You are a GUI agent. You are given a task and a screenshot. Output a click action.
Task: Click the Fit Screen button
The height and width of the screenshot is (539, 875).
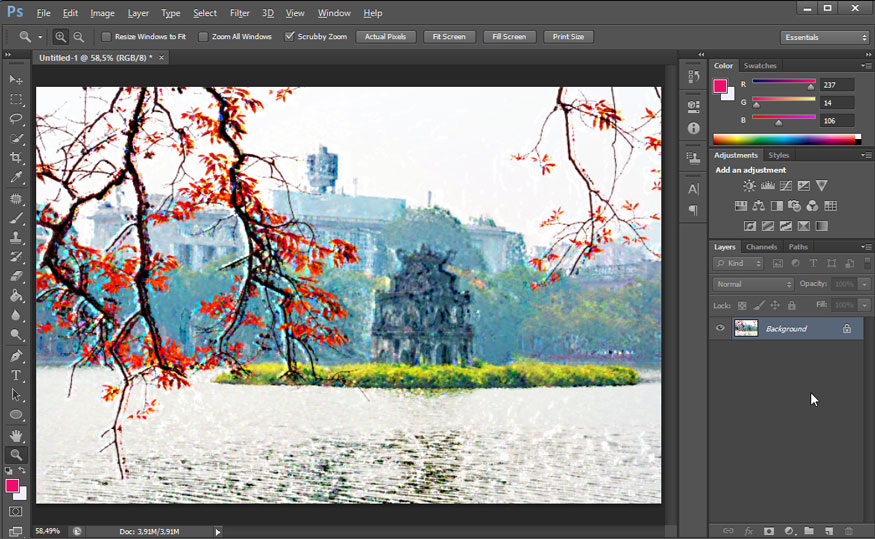pyautogui.click(x=447, y=37)
